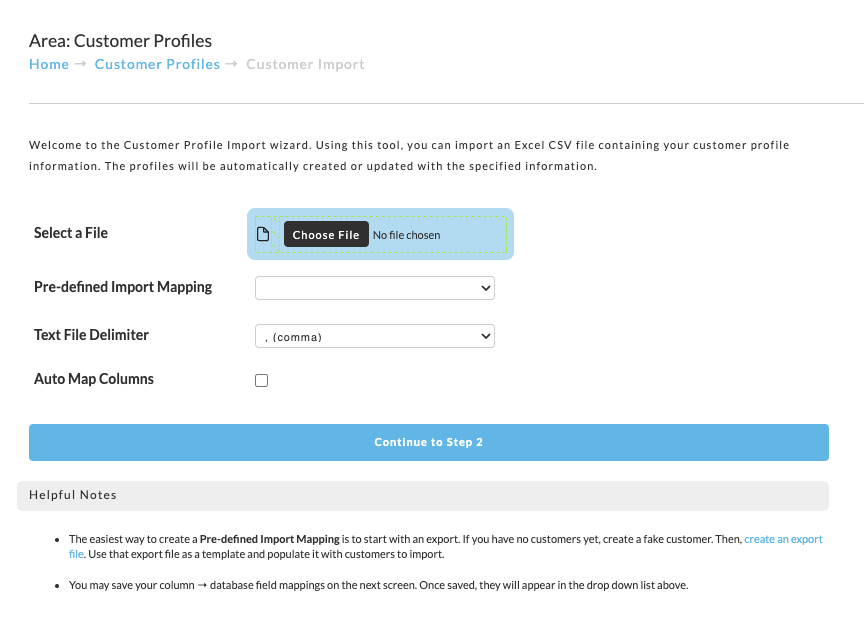Open the Pre-defined Import Mapping dropdown
Image resolution: width=864 pixels, height=638 pixels.
point(375,288)
